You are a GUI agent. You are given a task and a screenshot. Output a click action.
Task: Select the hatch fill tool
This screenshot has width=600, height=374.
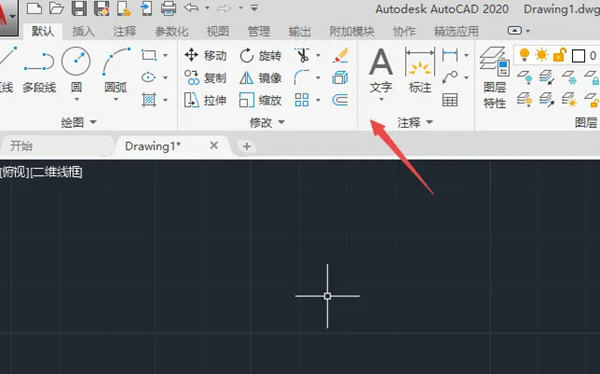click(149, 100)
